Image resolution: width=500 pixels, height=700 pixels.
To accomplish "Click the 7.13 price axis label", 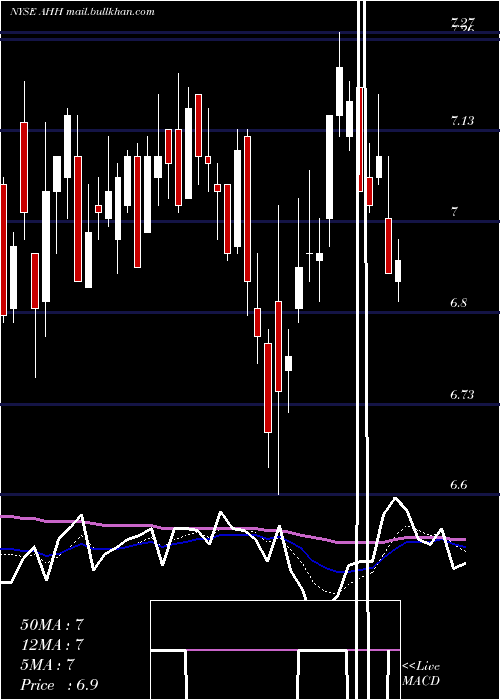I will click(462, 120).
